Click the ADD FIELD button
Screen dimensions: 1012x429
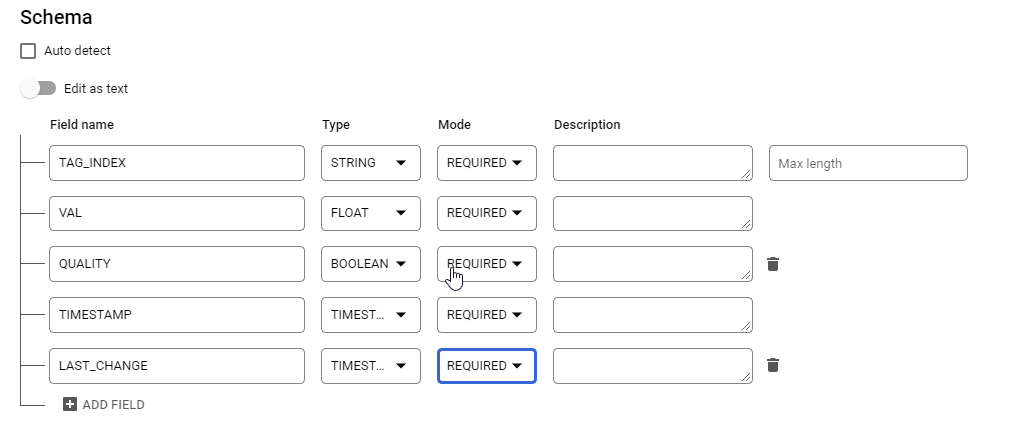click(x=112, y=405)
